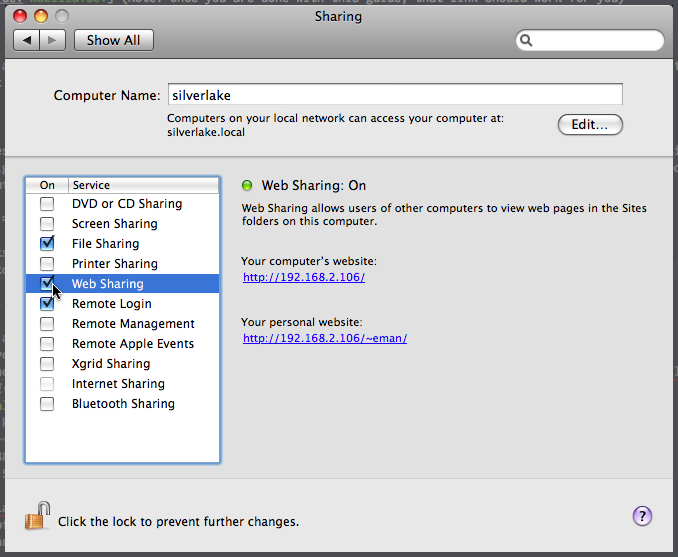
Task: Enable DVD or CD Sharing checkbox
Action: coord(47,204)
